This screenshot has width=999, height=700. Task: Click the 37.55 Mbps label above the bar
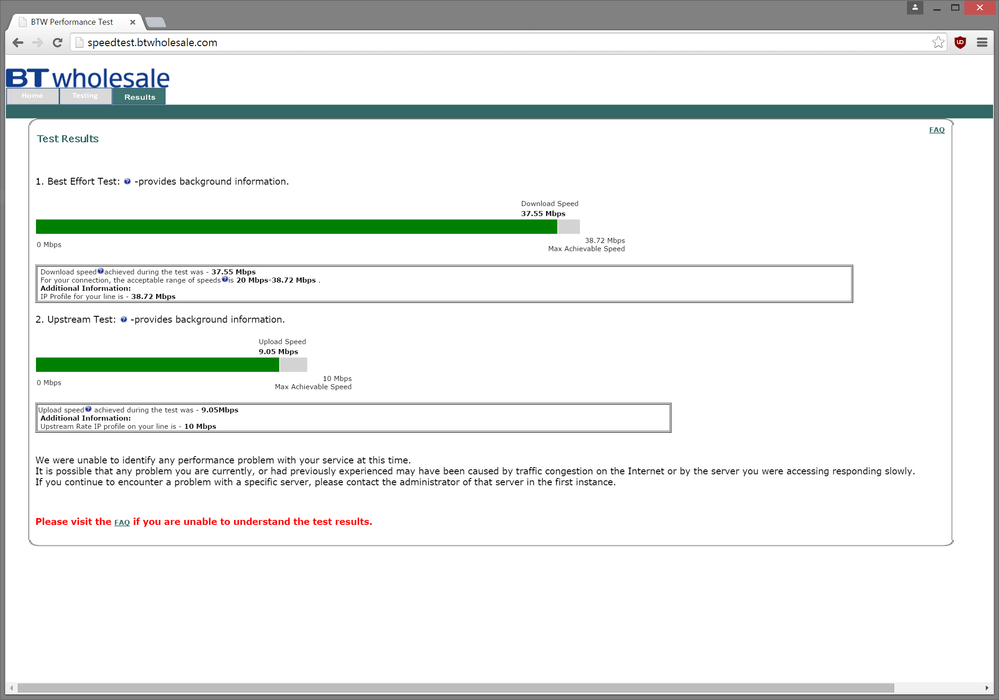[x=543, y=214]
